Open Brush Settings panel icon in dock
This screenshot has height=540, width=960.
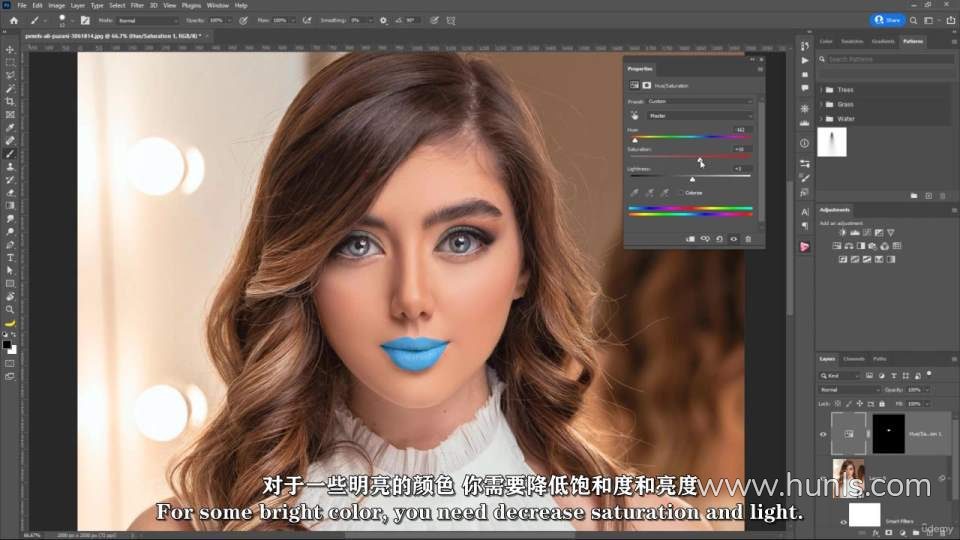(x=804, y=178)
